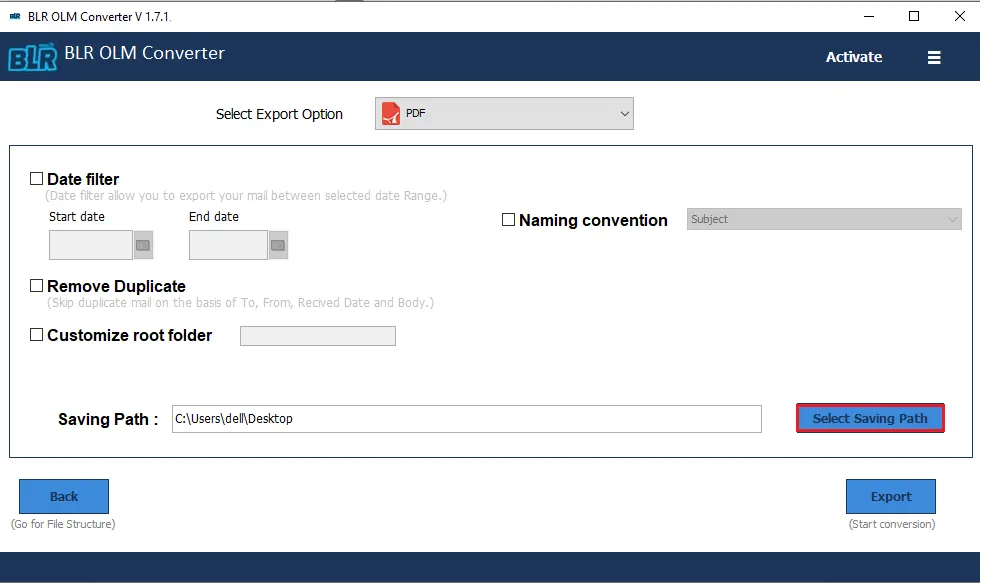Enable the Naming convention checkbox

coord(508,220)
